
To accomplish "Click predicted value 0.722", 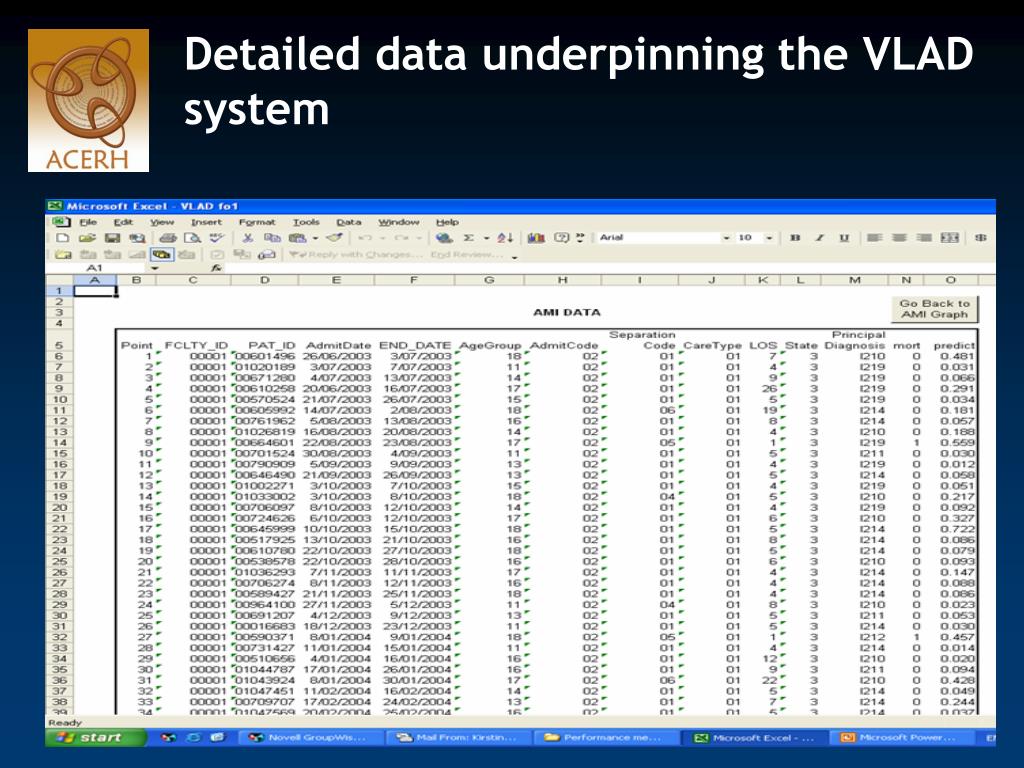I will pyautogui.click(x=957, y=529).
